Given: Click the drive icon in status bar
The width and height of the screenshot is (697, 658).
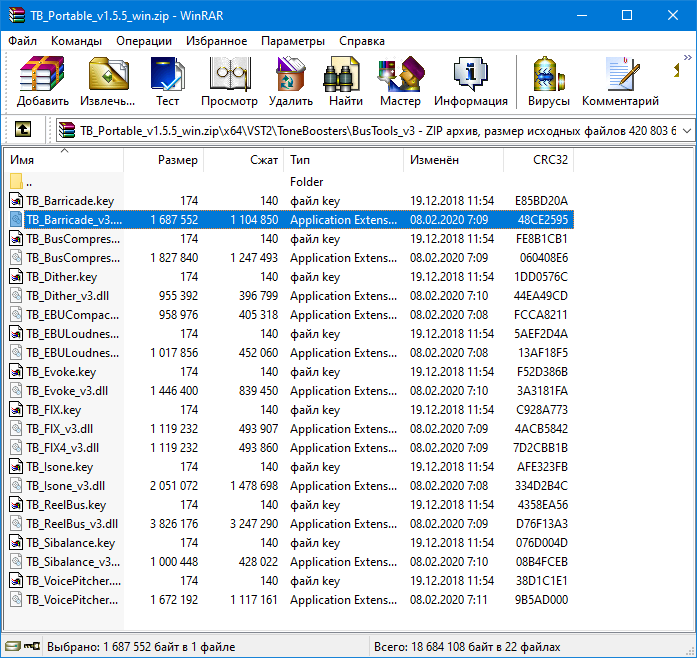Looking at the screenshot, I should click(13, 646).
